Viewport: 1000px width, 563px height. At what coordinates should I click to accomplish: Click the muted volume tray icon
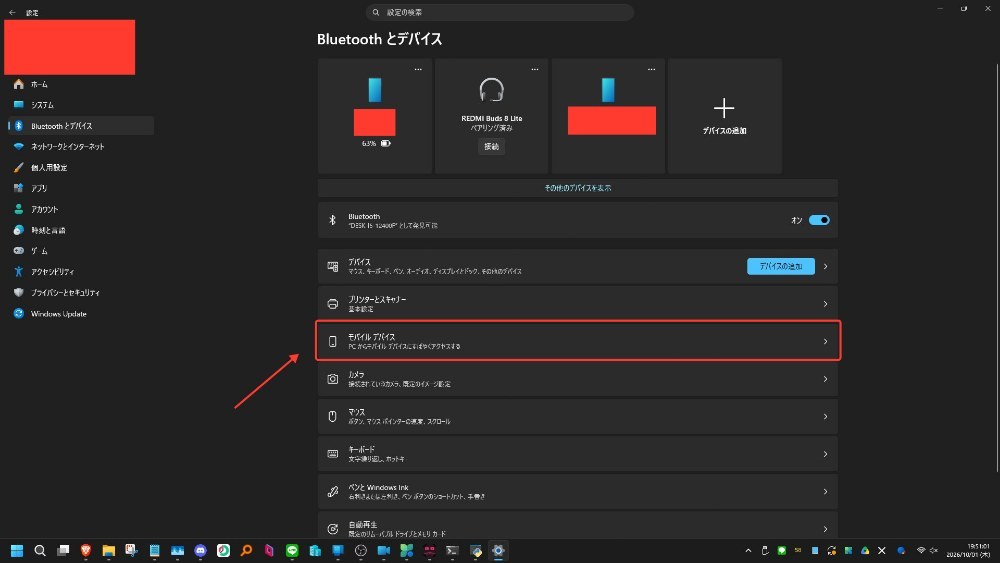click(x=934, y=551)
